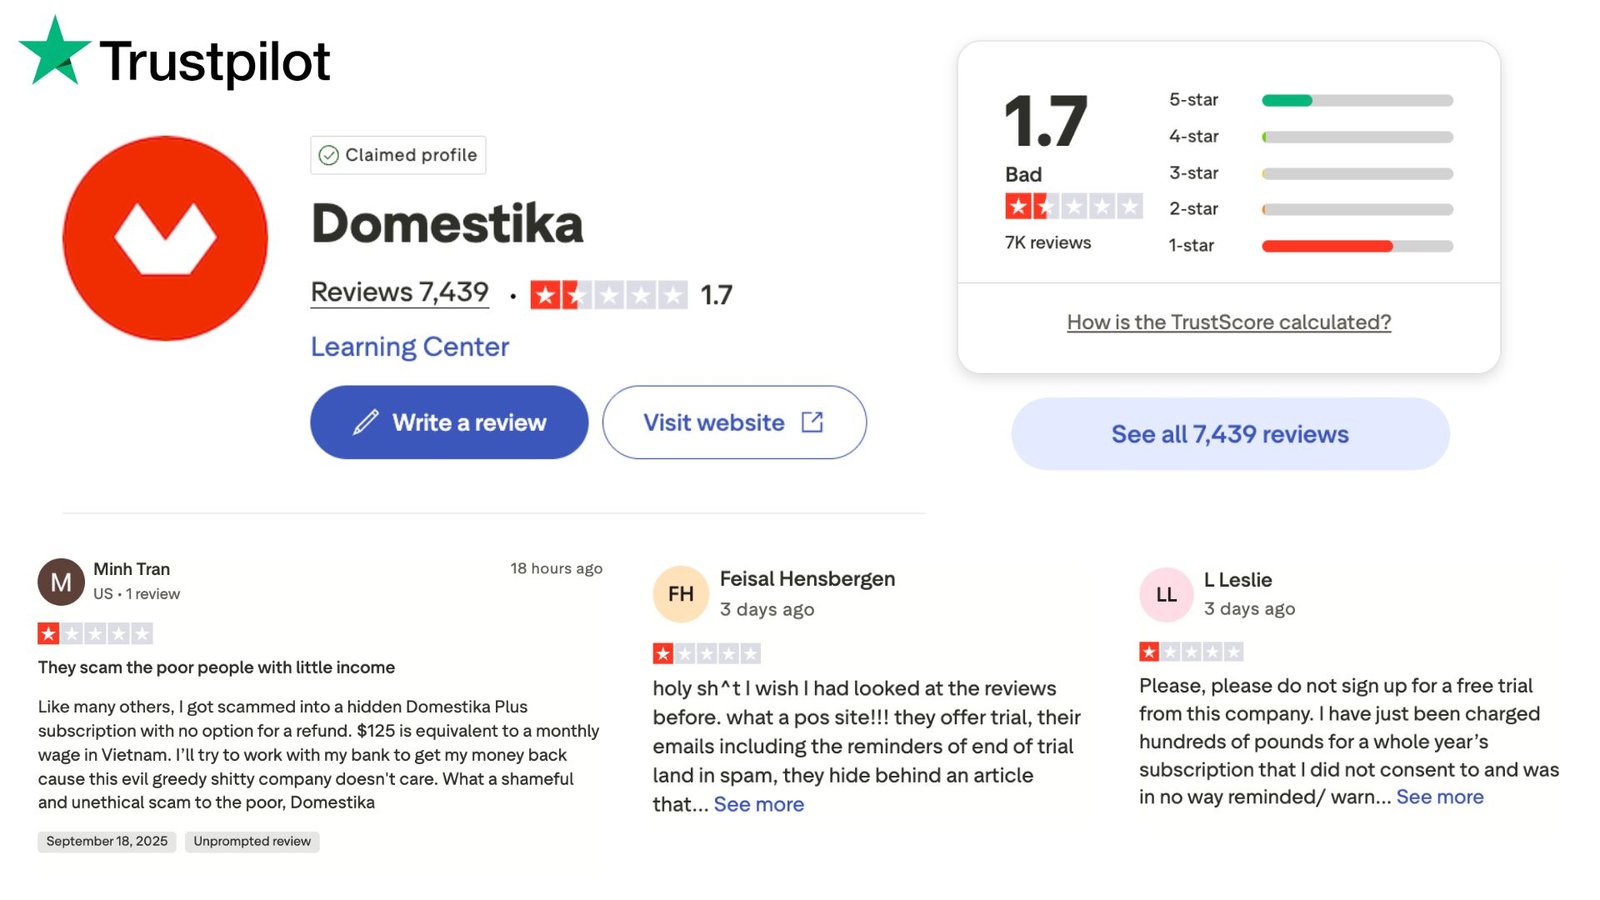Viewport: 1600px width, 900px height.
Task: Click L Leslie's LL avatar
Action: [x=1166, y=595]
